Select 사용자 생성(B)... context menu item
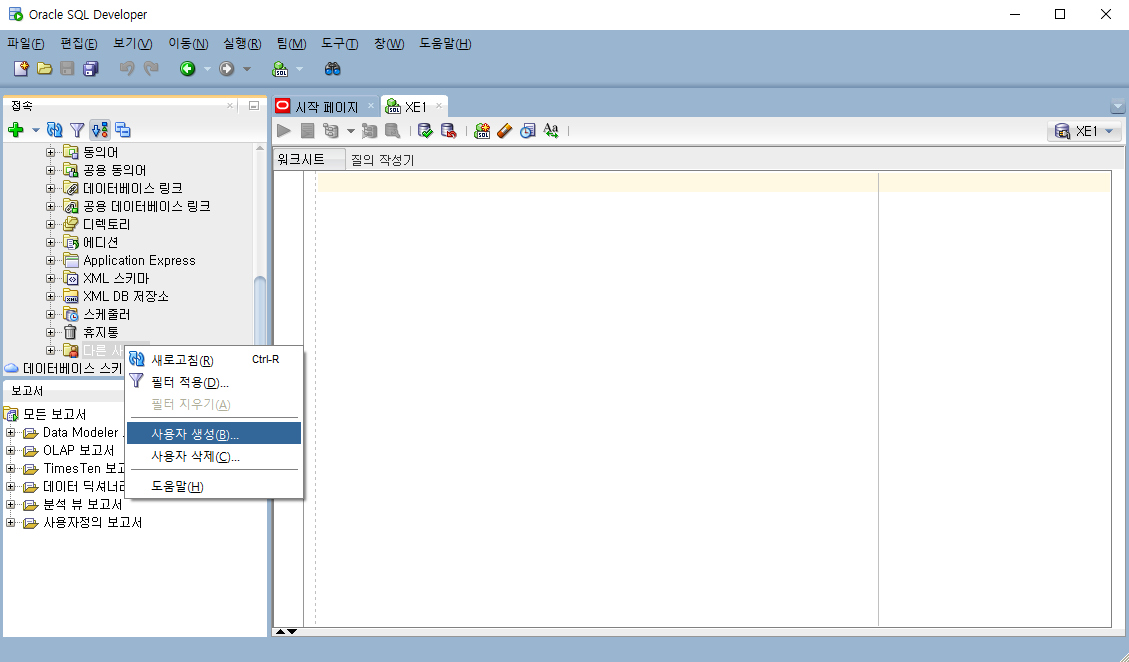The image size is (1129, 662). 214,434
